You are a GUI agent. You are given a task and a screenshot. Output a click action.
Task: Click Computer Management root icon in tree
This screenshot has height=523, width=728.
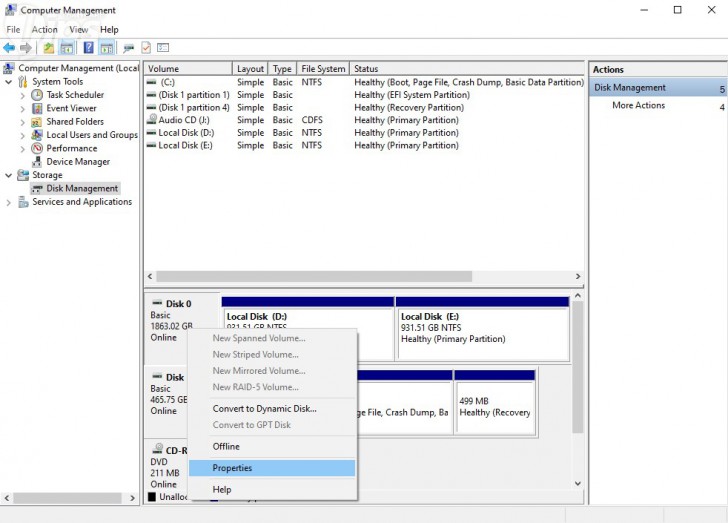9,68
